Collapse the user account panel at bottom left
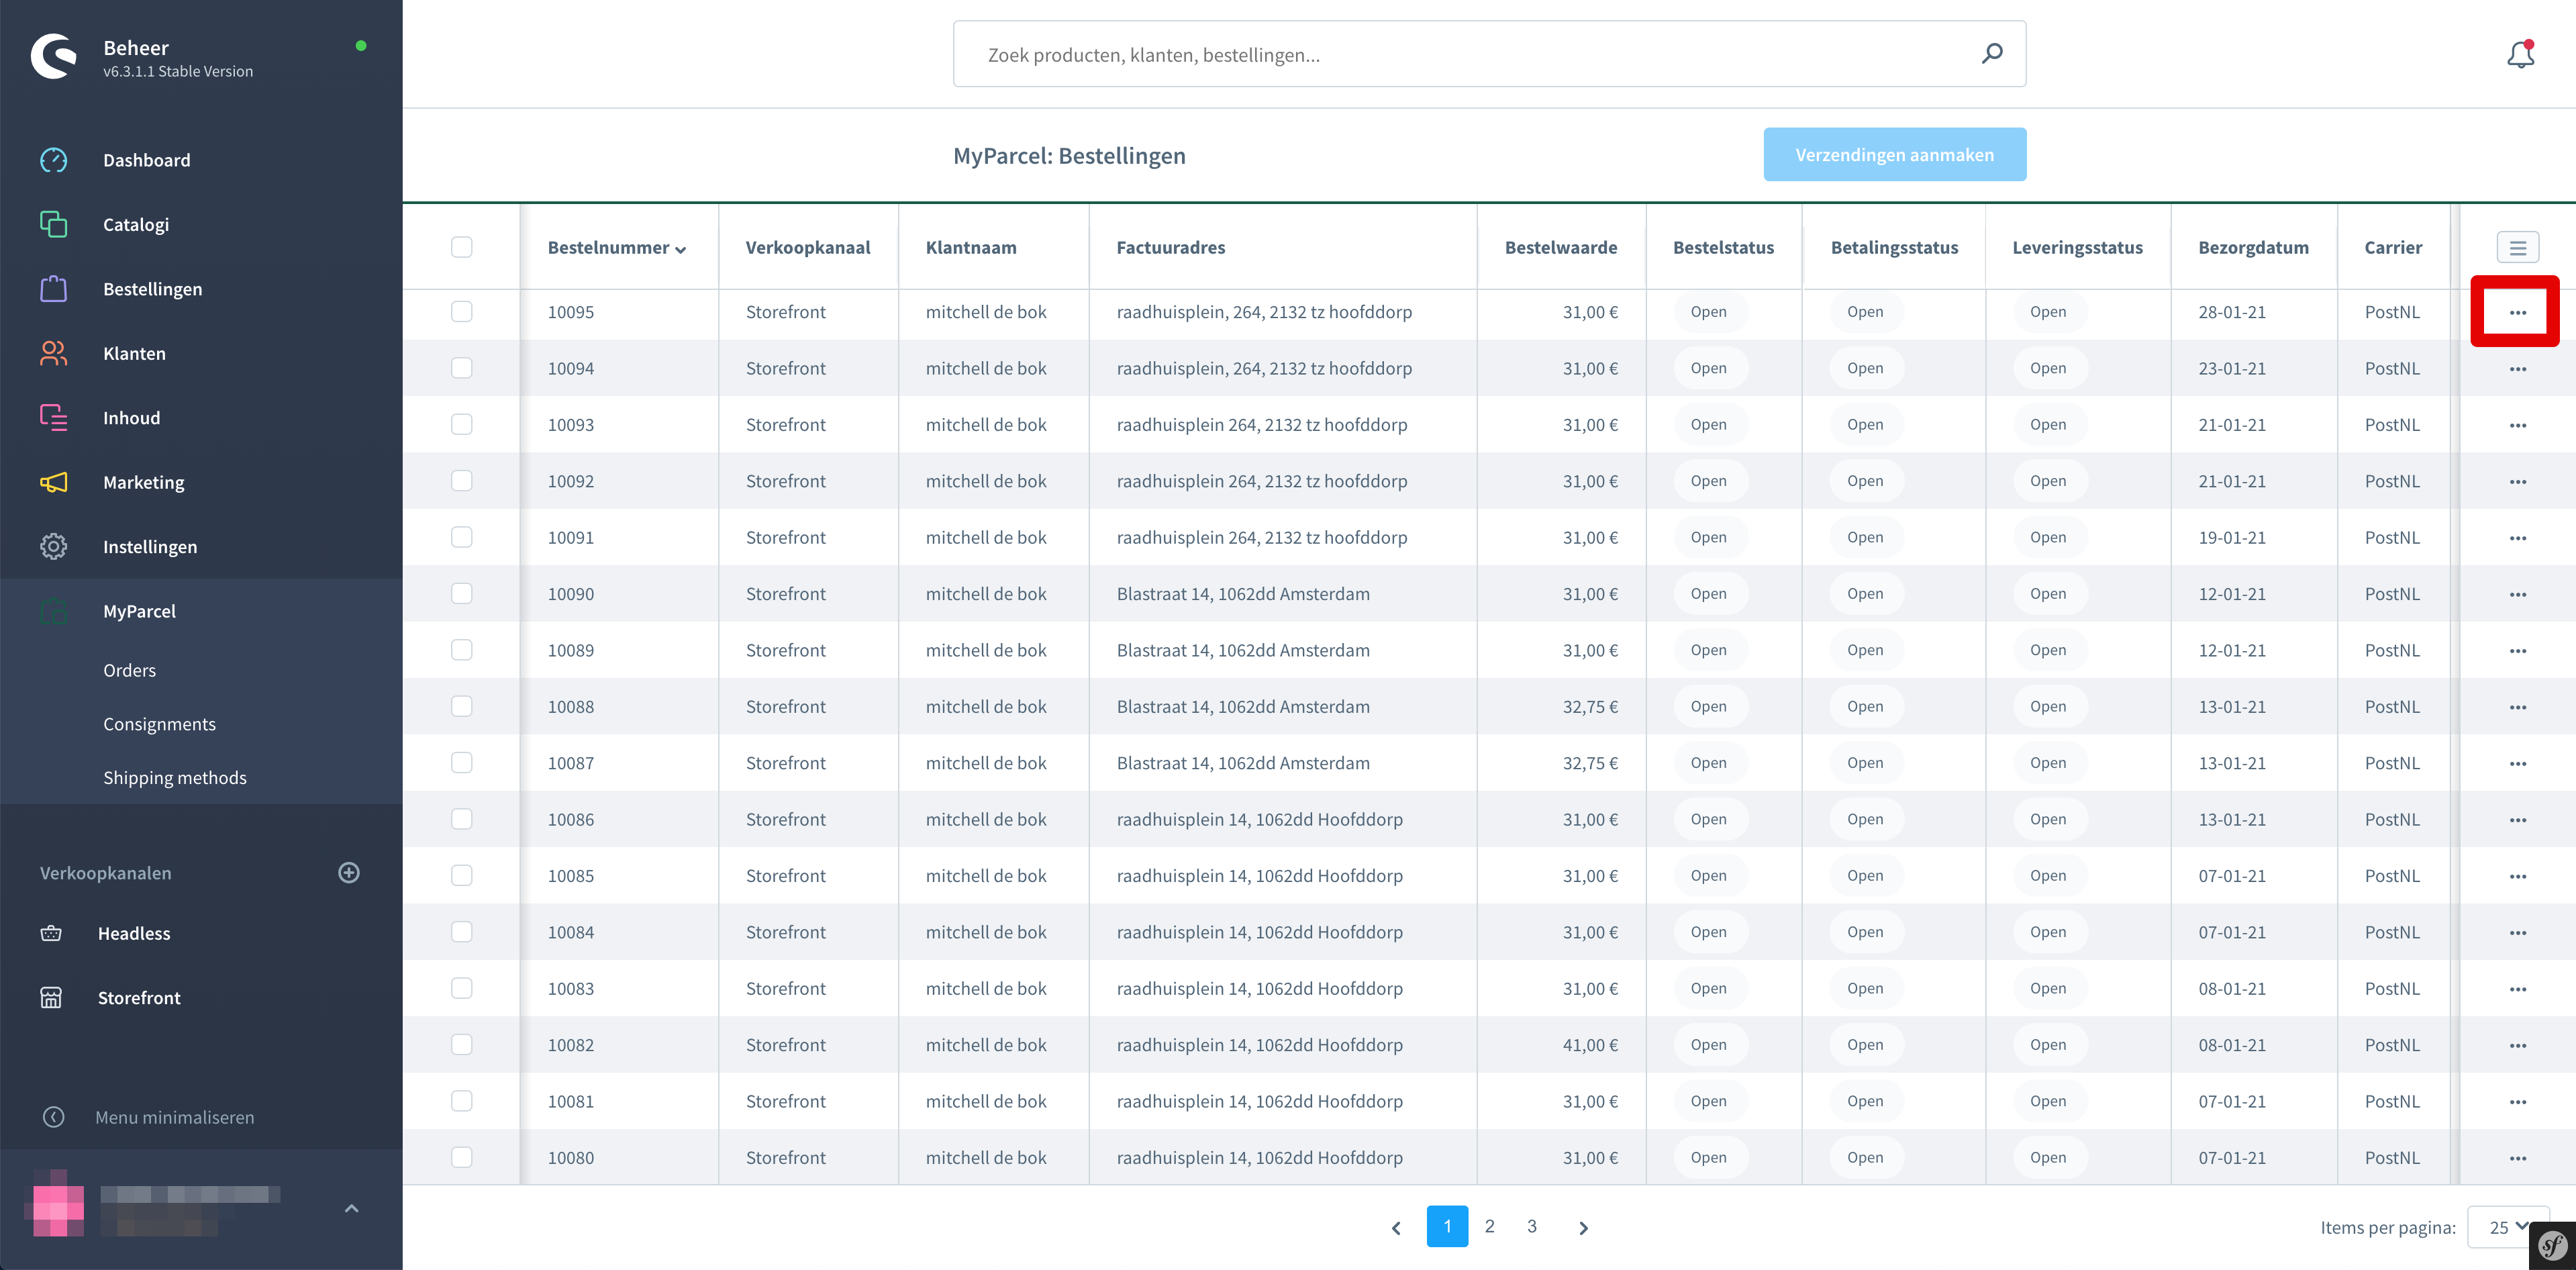Screen dimensions: 2576x1270 pyautogui.click(x=351, y=1208)
